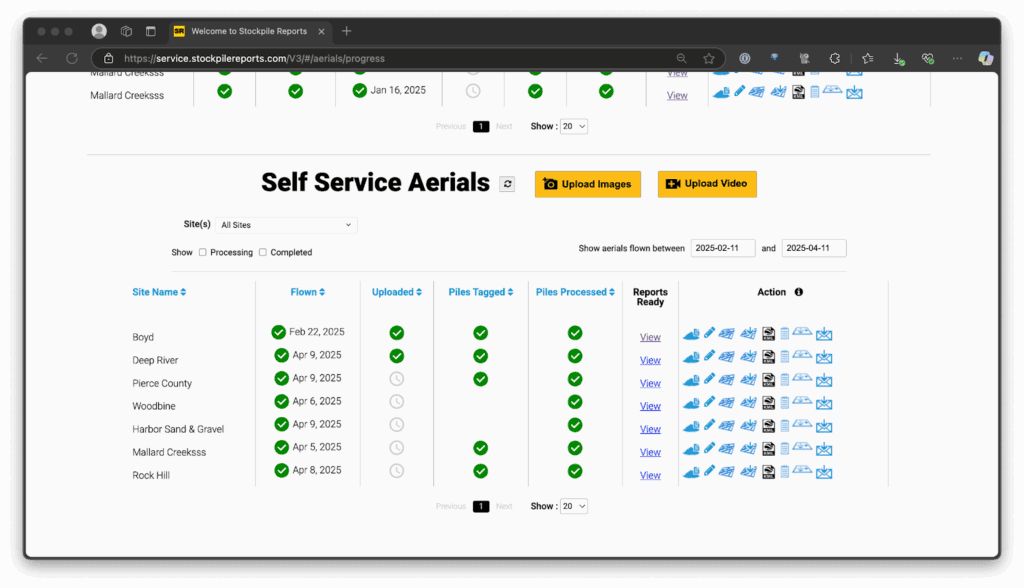The width and height of the screenshot is (1024, 588).
Task: Open the Site(s) All Sites dropdown
Action: (286, 225)
